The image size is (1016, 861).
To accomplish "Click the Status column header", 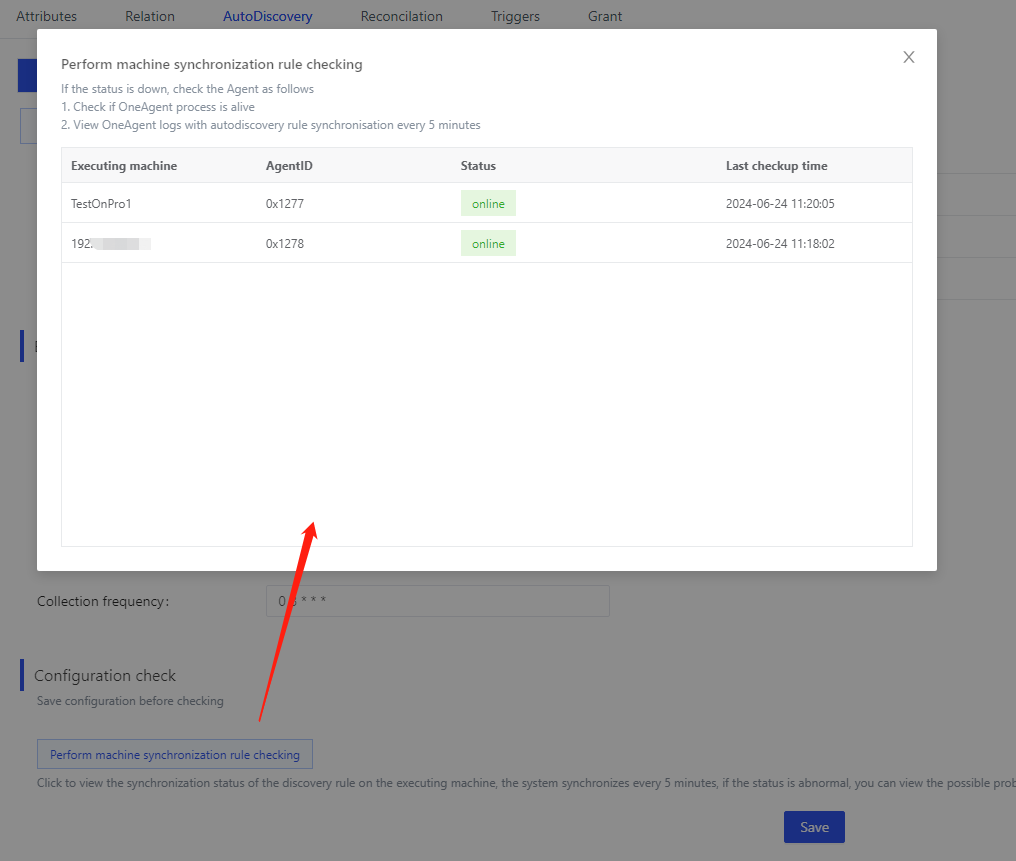I will [x=478, y=166].
